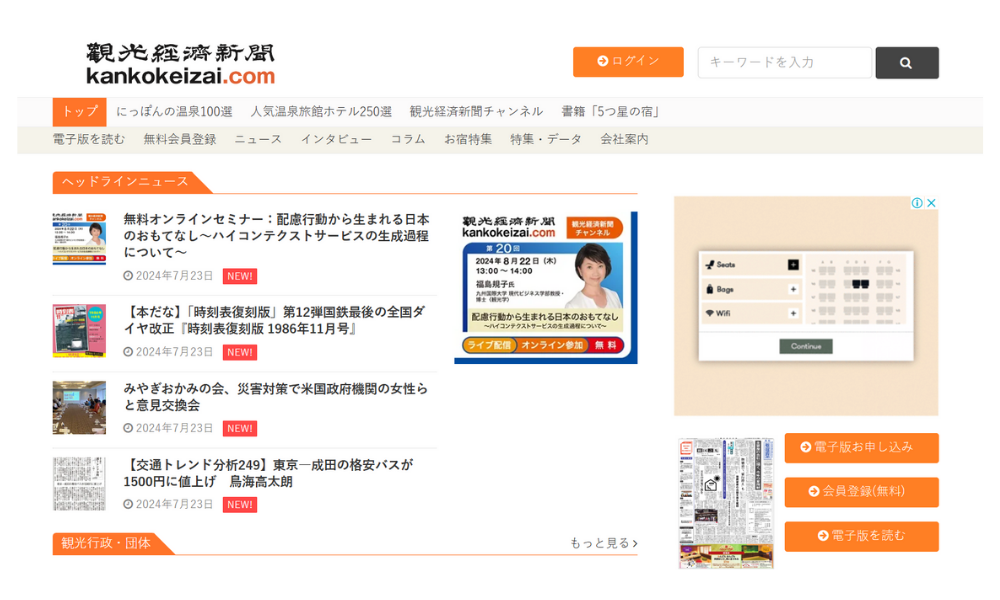
Task: Open the 時刻表復刻版 article thumbnail
Action: click(x=79, y=331)
